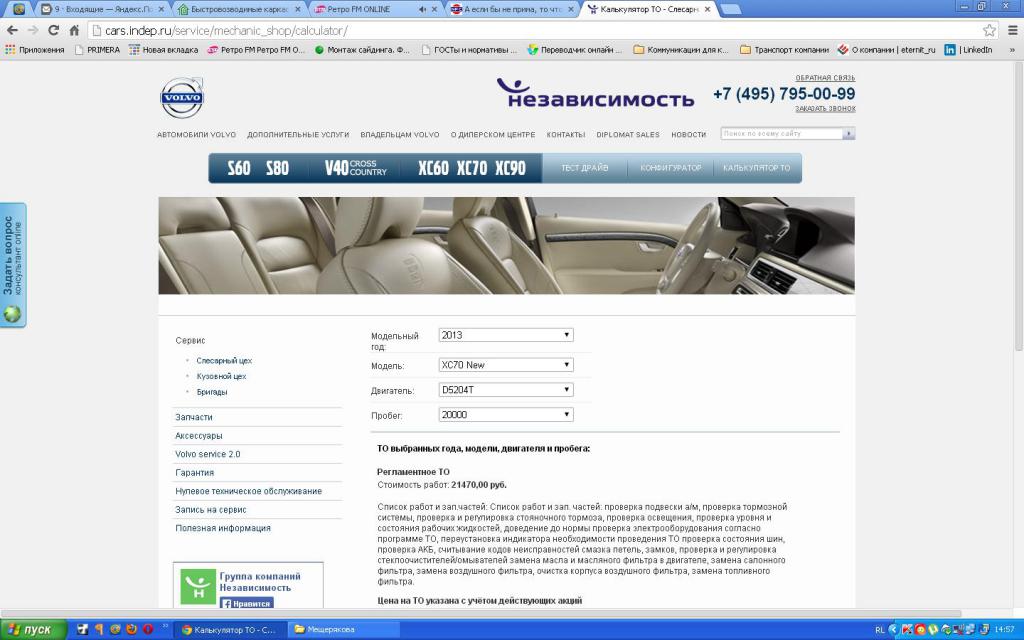This screenshot has width=1024, height=640.
Task: Click the Volvo logo
Action: pos(182,98)
